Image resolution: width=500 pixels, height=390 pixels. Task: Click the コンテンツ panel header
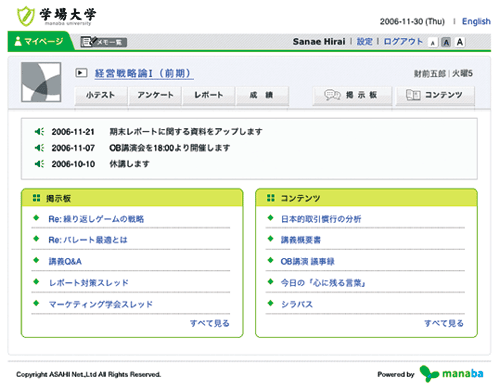(366, 198)
